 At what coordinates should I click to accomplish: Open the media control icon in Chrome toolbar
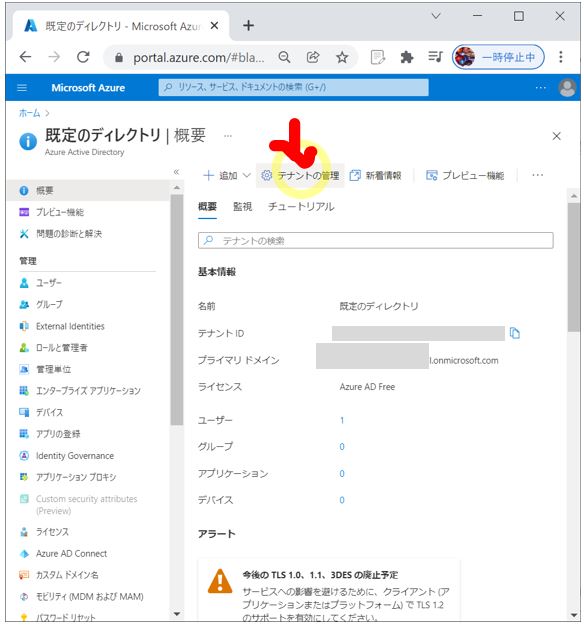click(x=435, y=57)
